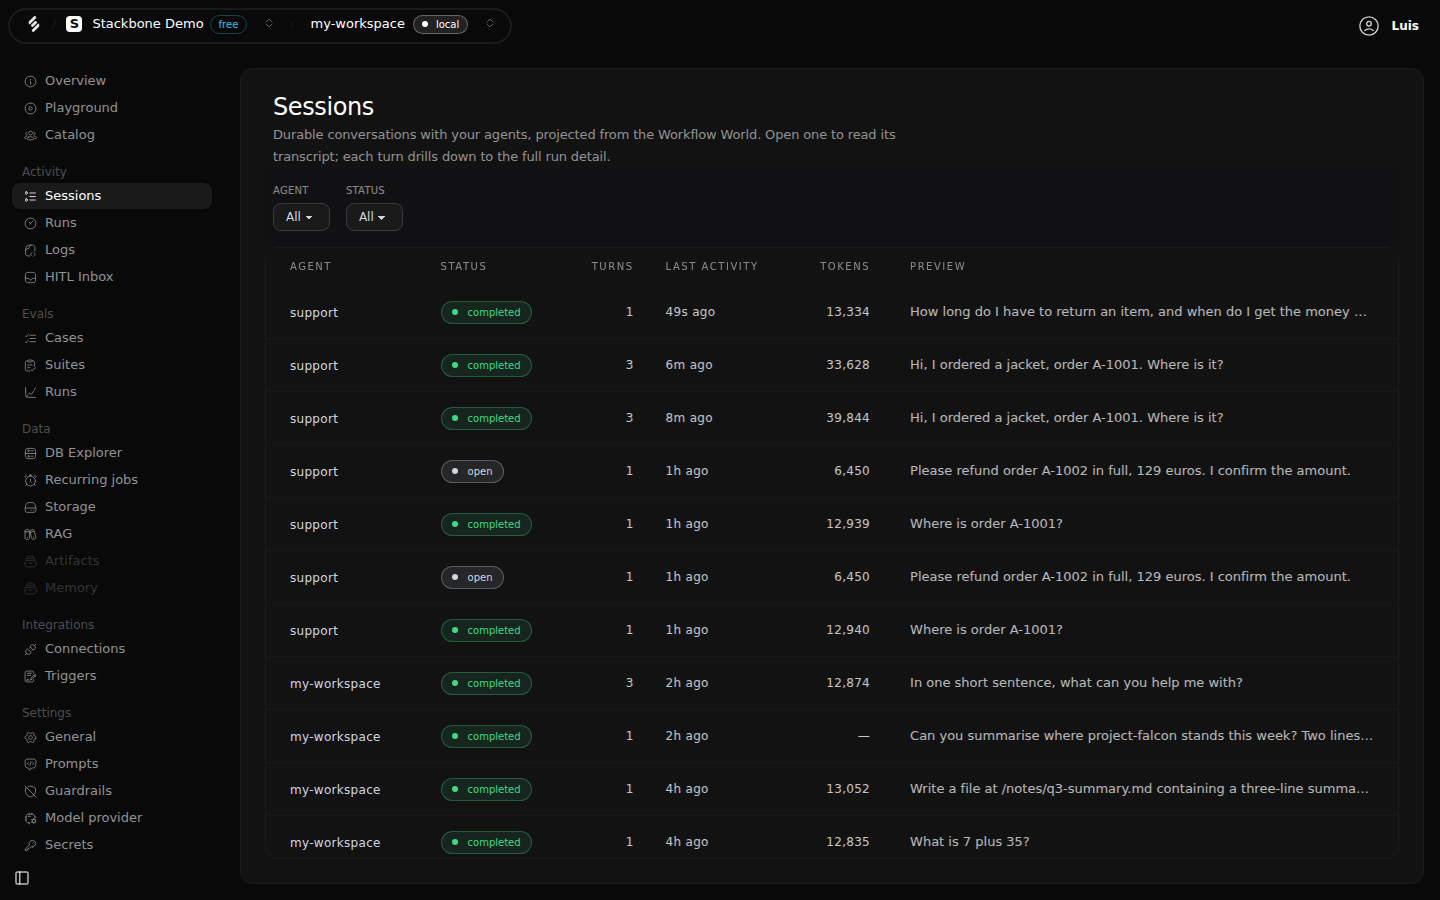Screen dimensions: 1440x900
Task: Click the Sessions list icon in sidebar
Action: pyautogui.click(x=30, y=196)
